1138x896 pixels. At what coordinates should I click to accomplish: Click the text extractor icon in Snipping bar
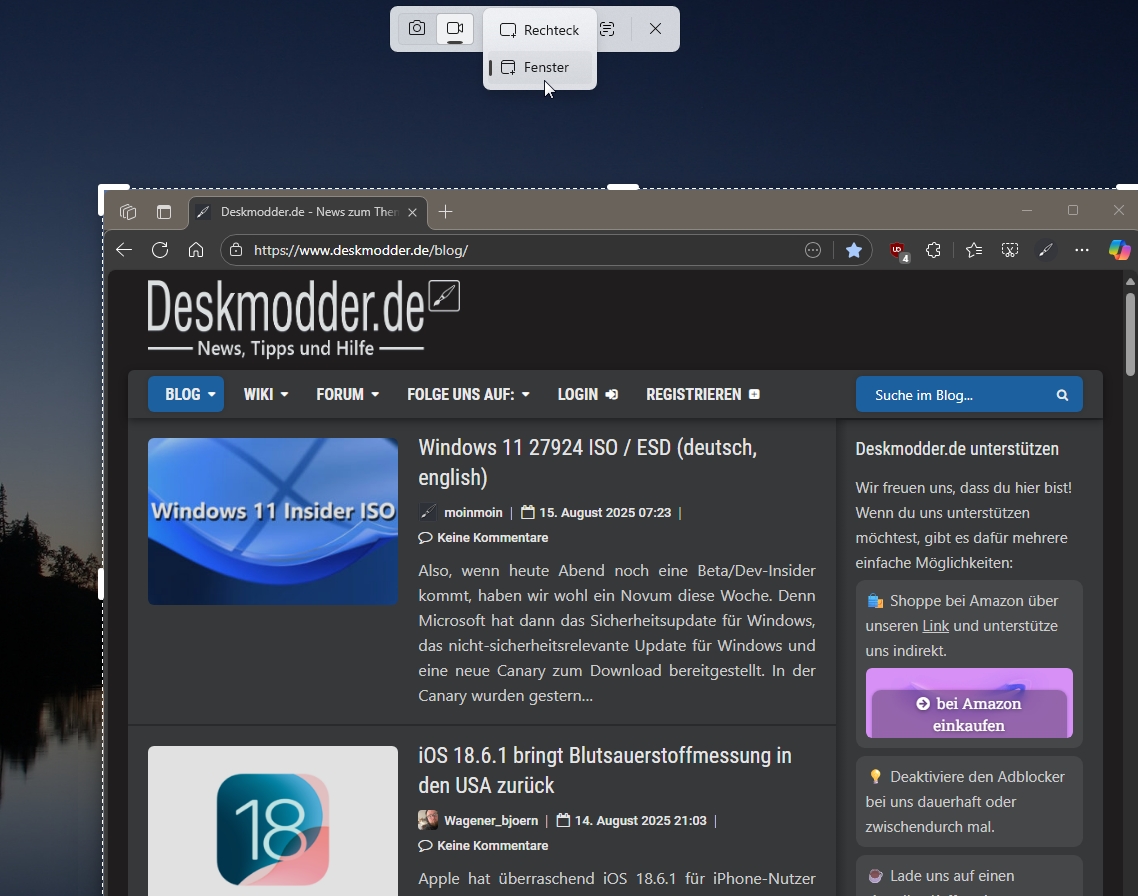click(x=607, y=29)
